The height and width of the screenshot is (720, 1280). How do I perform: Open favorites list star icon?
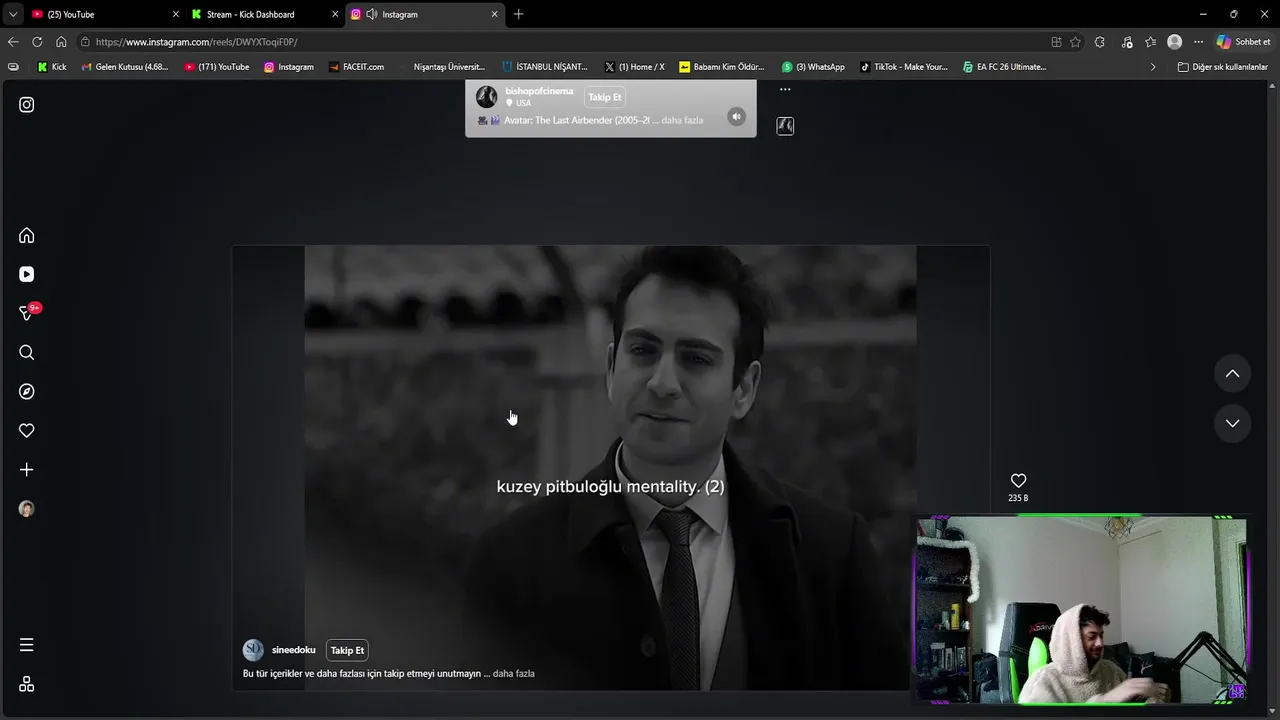pos(1150,42)
